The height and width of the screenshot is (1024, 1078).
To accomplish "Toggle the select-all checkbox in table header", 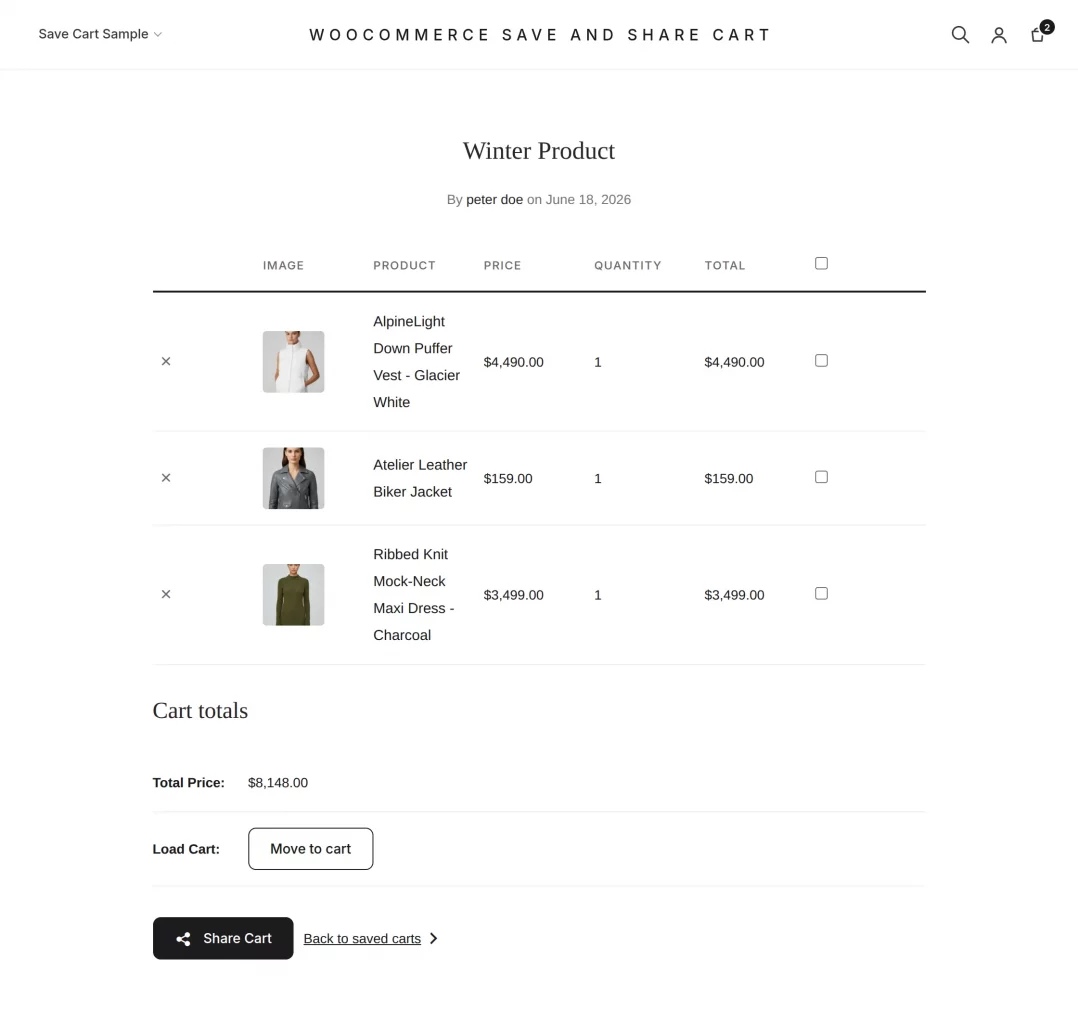I will coord(821,263).
